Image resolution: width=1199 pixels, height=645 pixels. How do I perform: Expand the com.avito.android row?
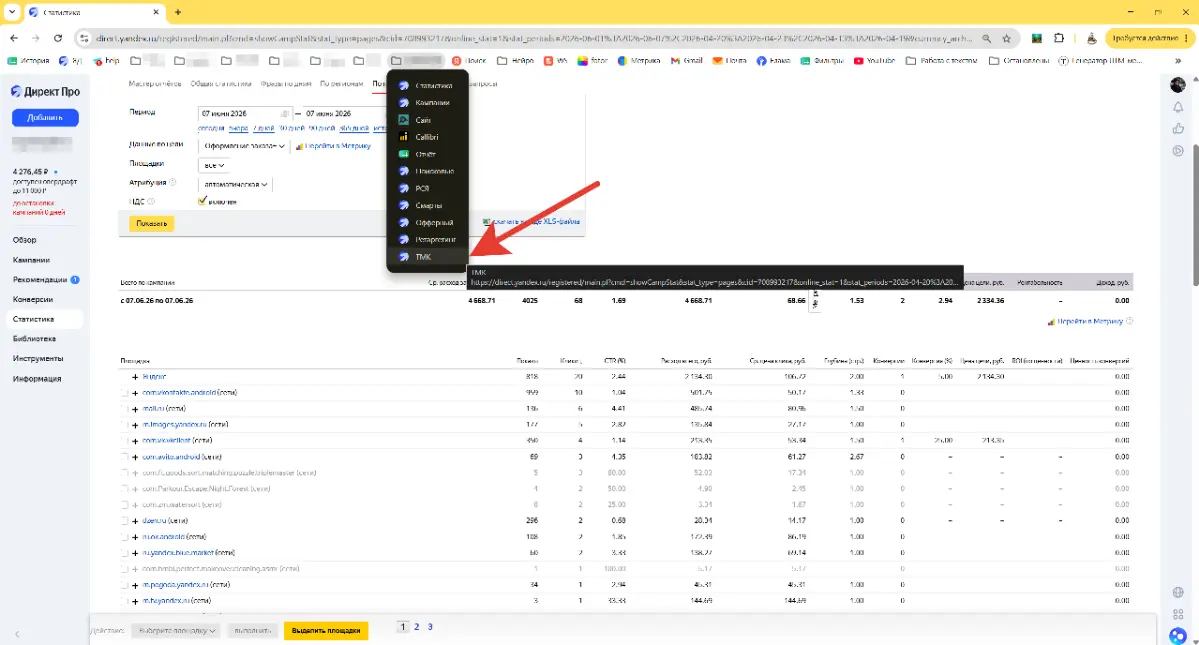(135, 457)
